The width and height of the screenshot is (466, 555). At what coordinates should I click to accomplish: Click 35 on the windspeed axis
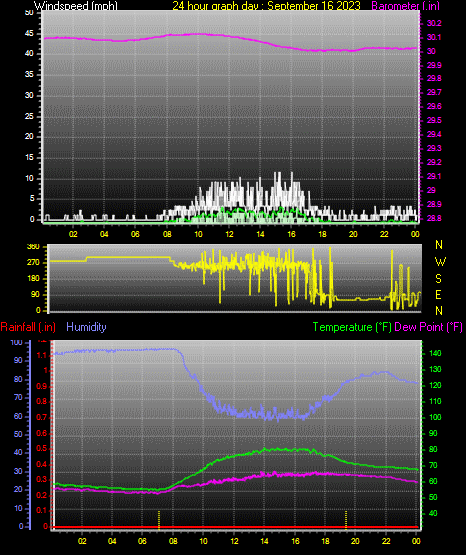coord(29,75)
